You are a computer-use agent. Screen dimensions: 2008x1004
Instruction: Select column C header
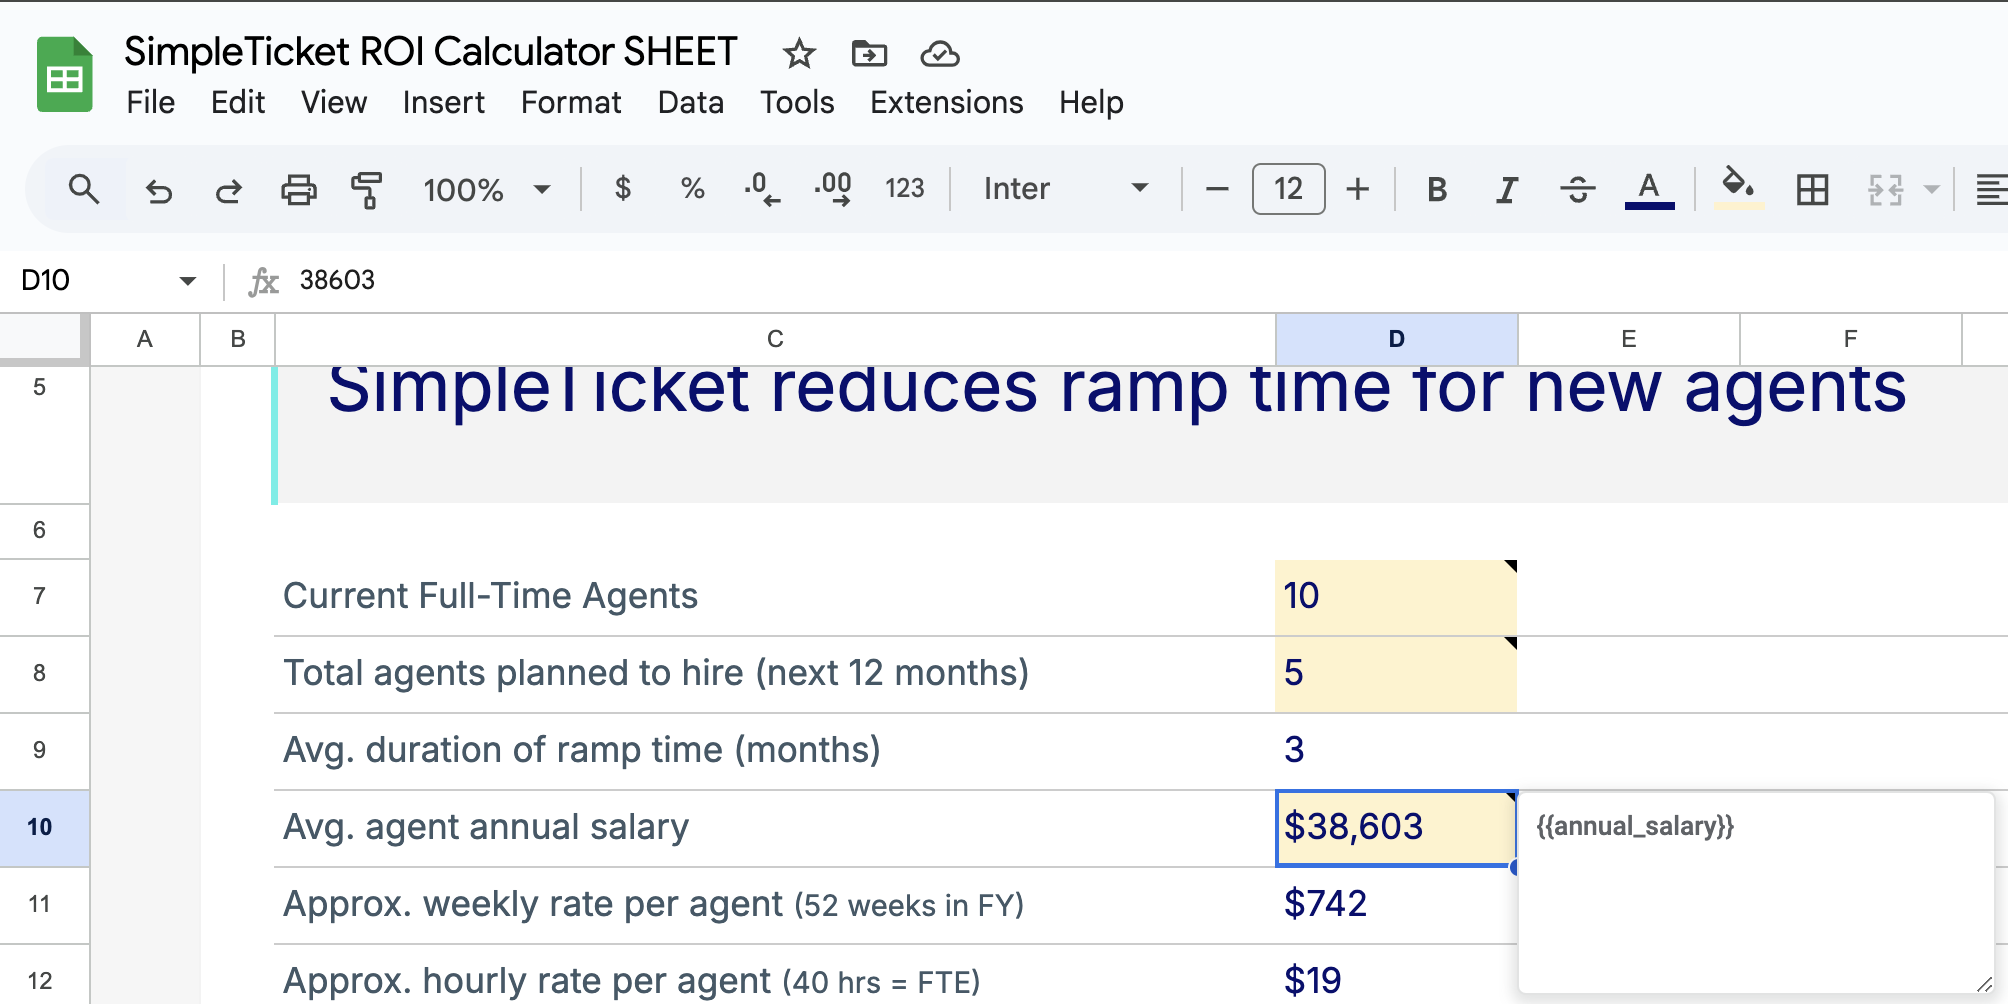coord(775,339)
